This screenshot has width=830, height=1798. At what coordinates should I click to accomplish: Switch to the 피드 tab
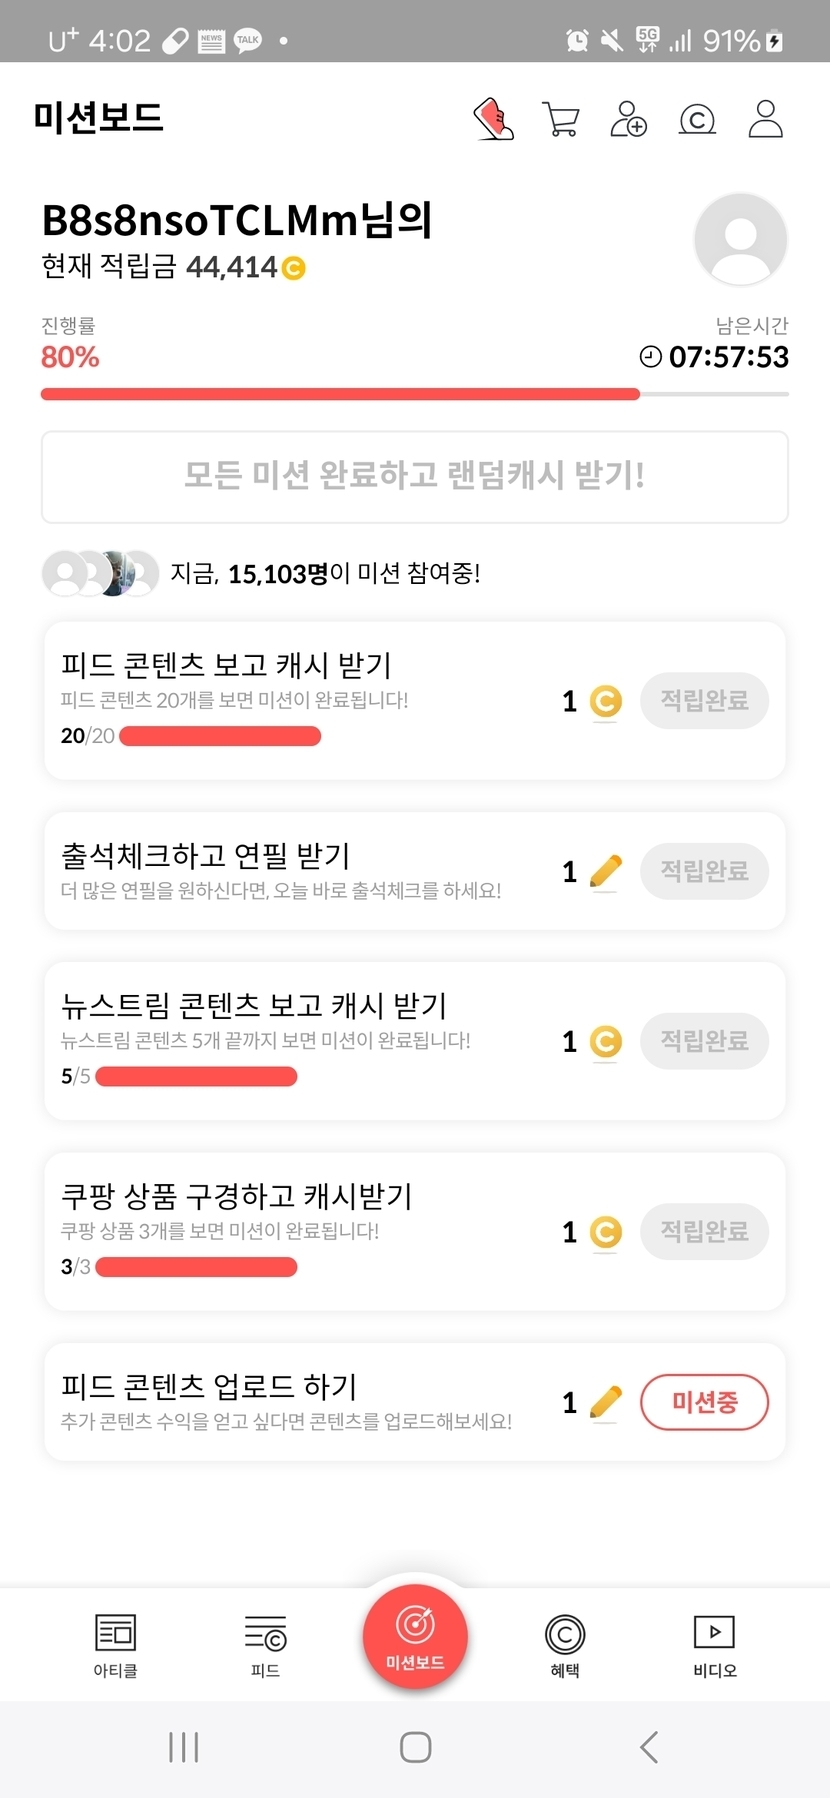coord(265,1645)
